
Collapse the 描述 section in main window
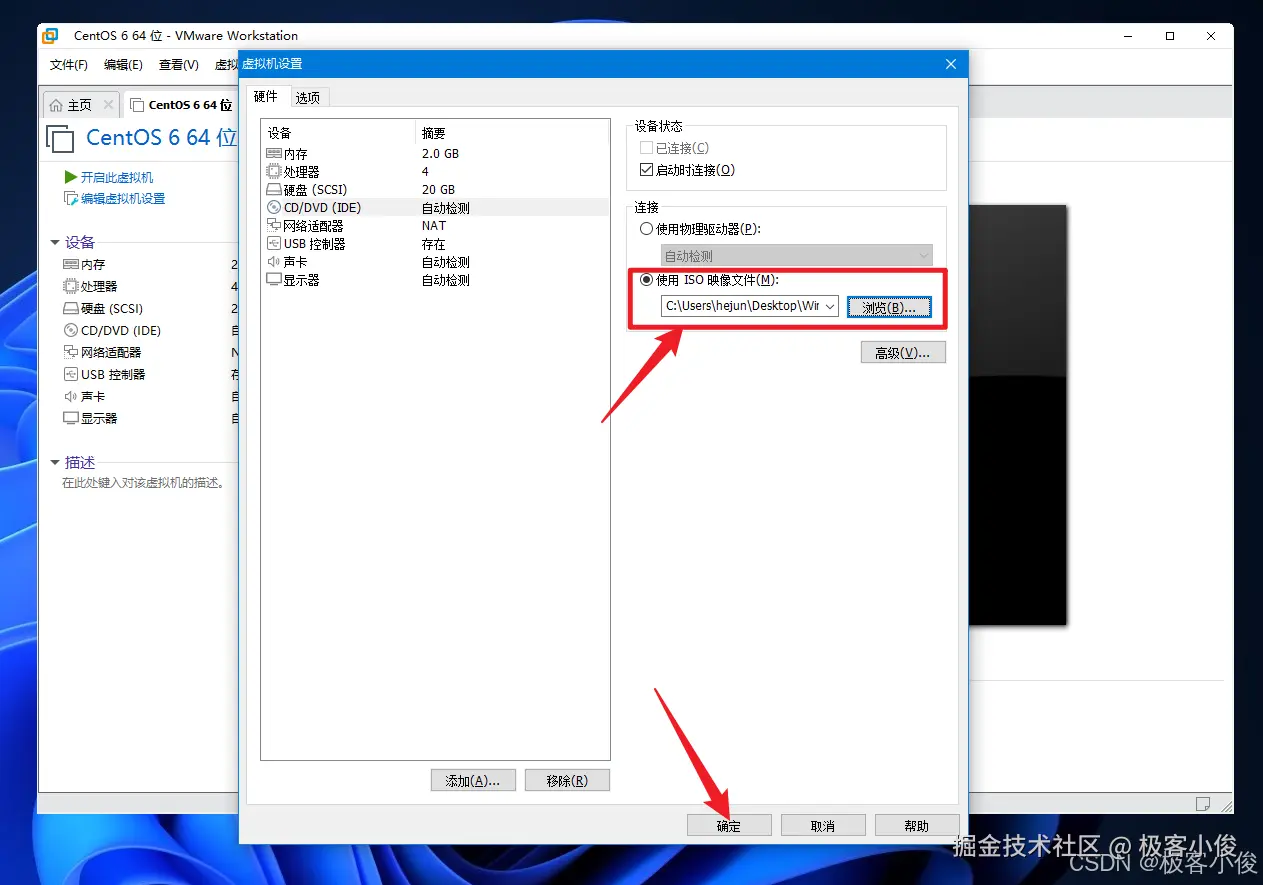point(55,463)
